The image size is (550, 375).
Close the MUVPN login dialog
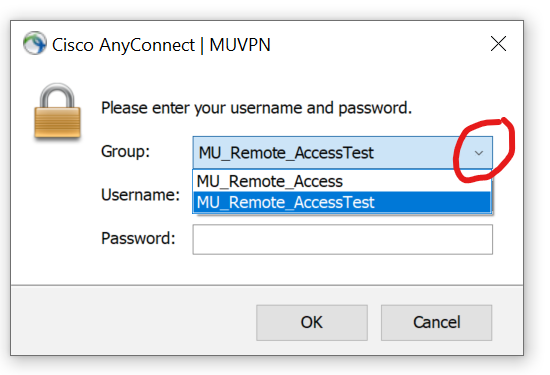pos(498,44)
